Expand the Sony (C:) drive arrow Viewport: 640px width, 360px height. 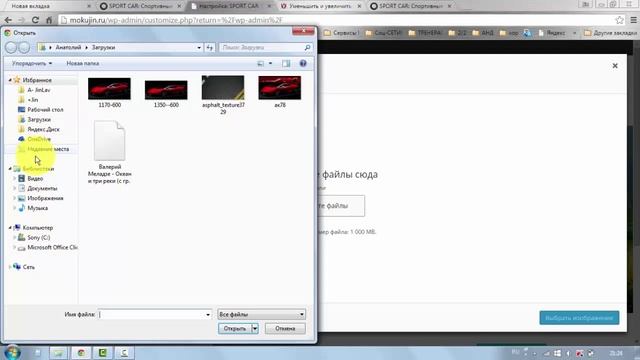coord(15,237)
